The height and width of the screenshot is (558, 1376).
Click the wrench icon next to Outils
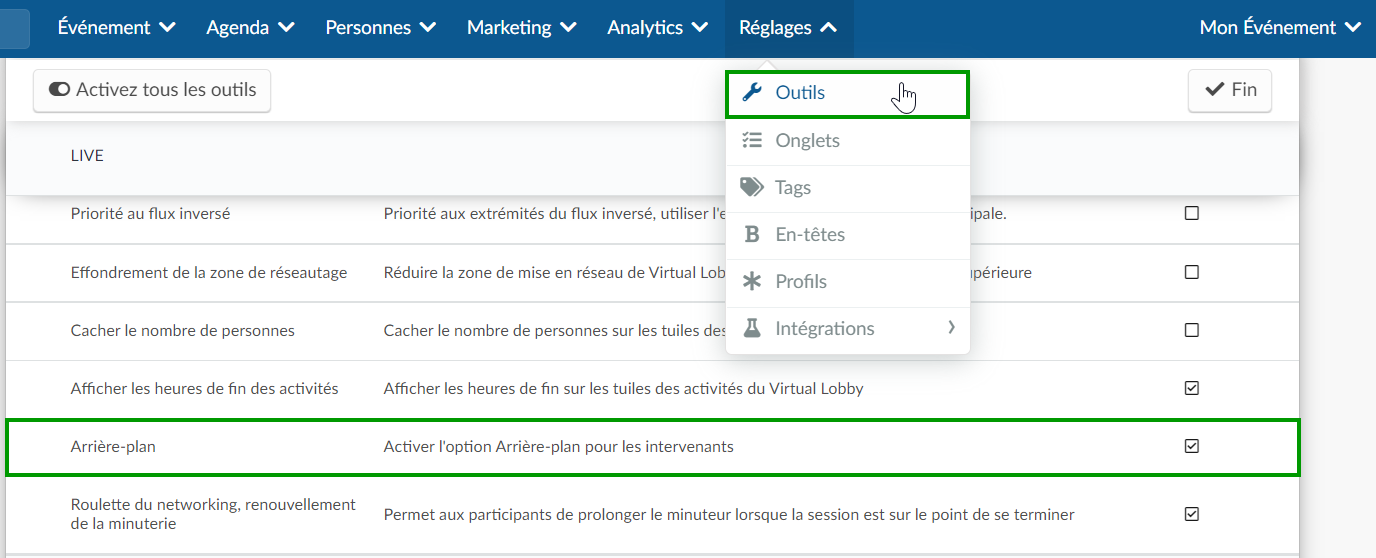[752, 93]
